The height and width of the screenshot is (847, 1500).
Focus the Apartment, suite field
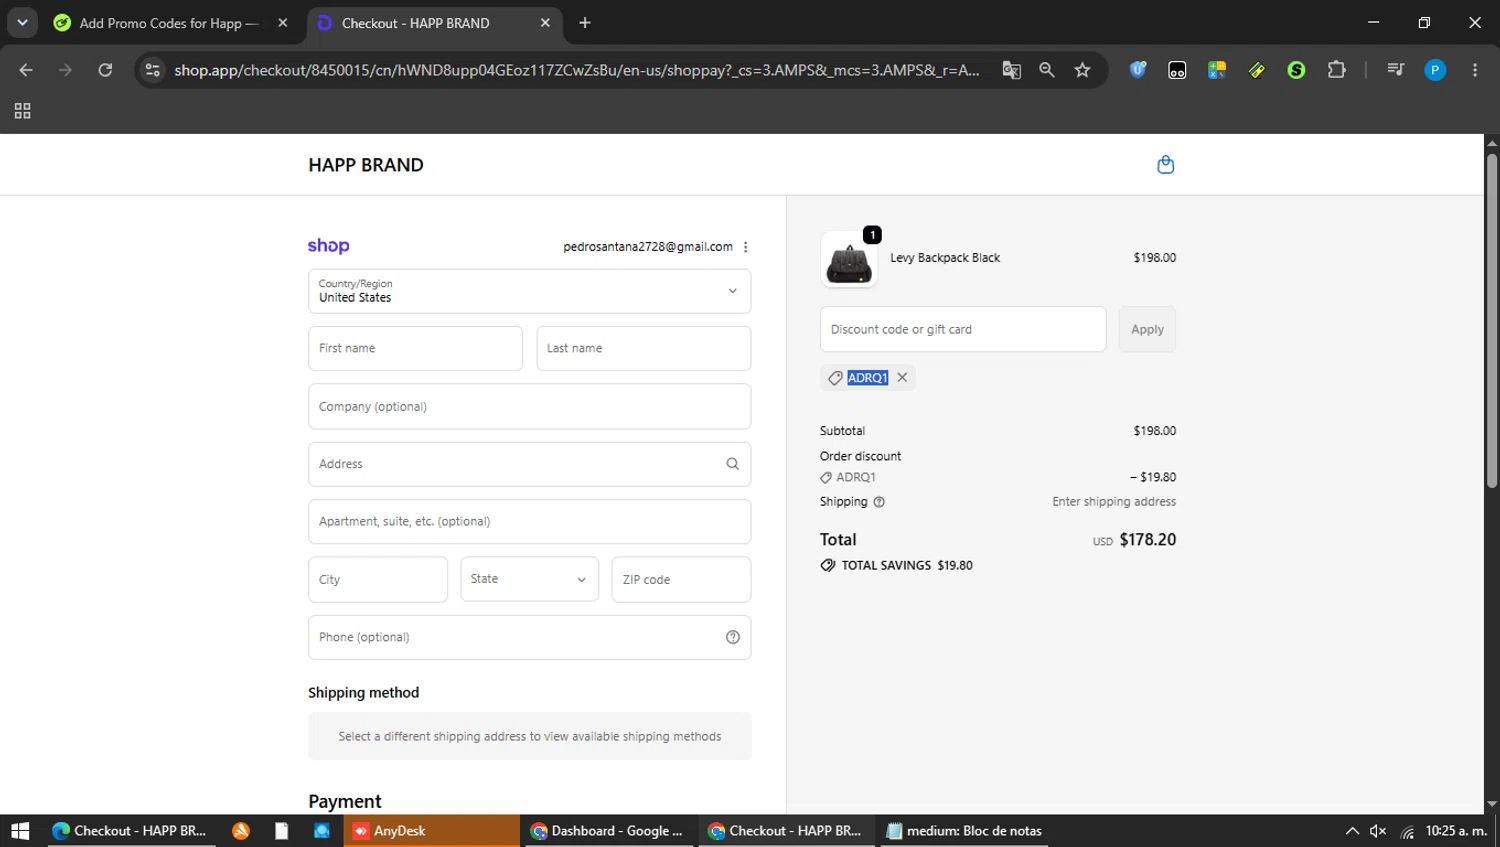pyautogui.click(x=530, y=521)
